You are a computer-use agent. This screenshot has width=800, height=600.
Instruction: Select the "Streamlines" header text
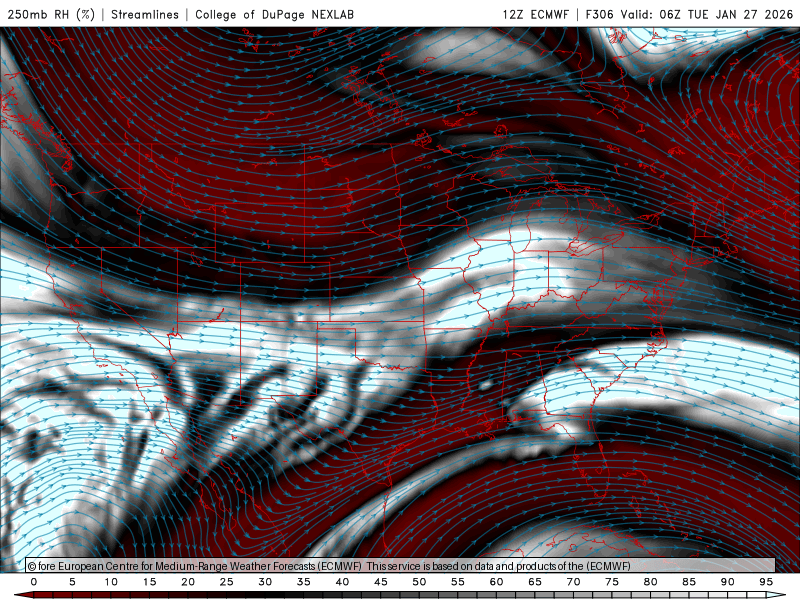click(145, 14)
